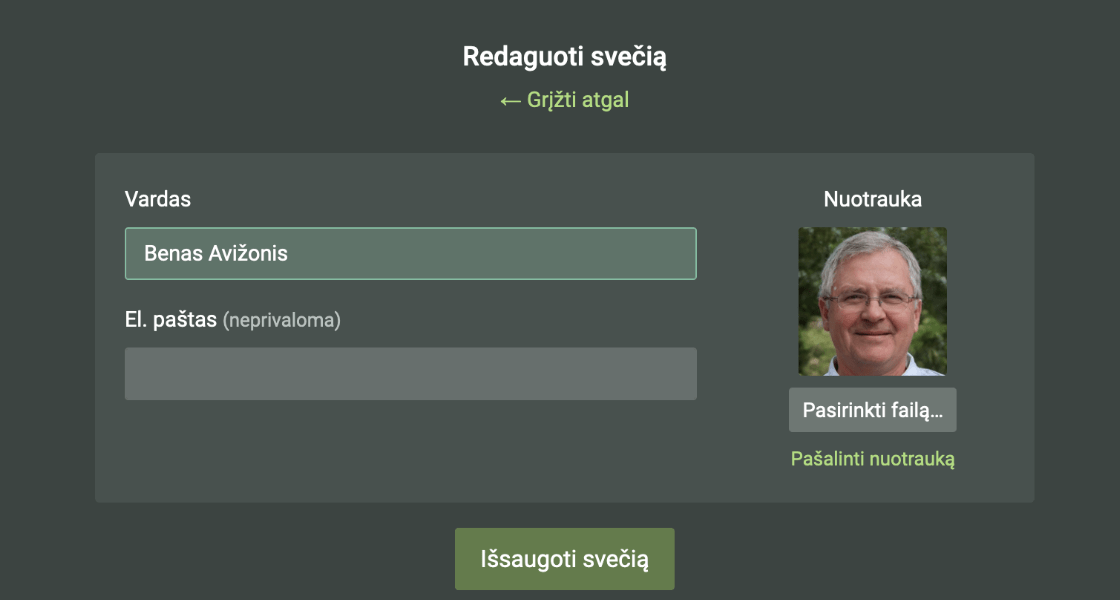This screenshot has height=600, width=1120.
Task: Go back via the "Grįžti atgal" link
Action: click(565, 101)
